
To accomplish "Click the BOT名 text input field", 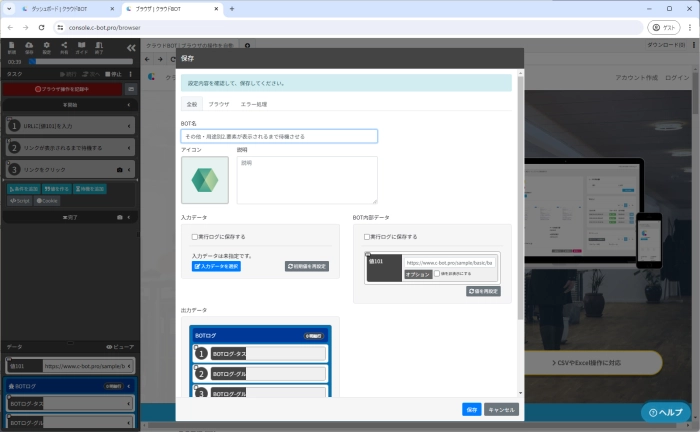I will [279, 136].
